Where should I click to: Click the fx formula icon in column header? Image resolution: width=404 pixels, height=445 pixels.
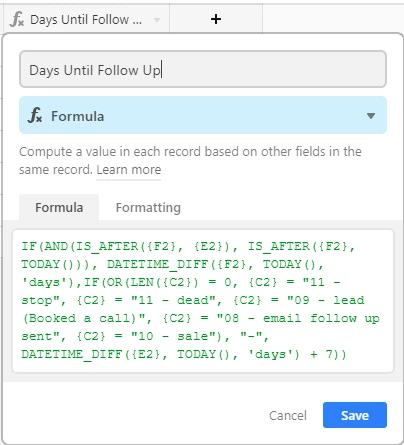(17, 19)
